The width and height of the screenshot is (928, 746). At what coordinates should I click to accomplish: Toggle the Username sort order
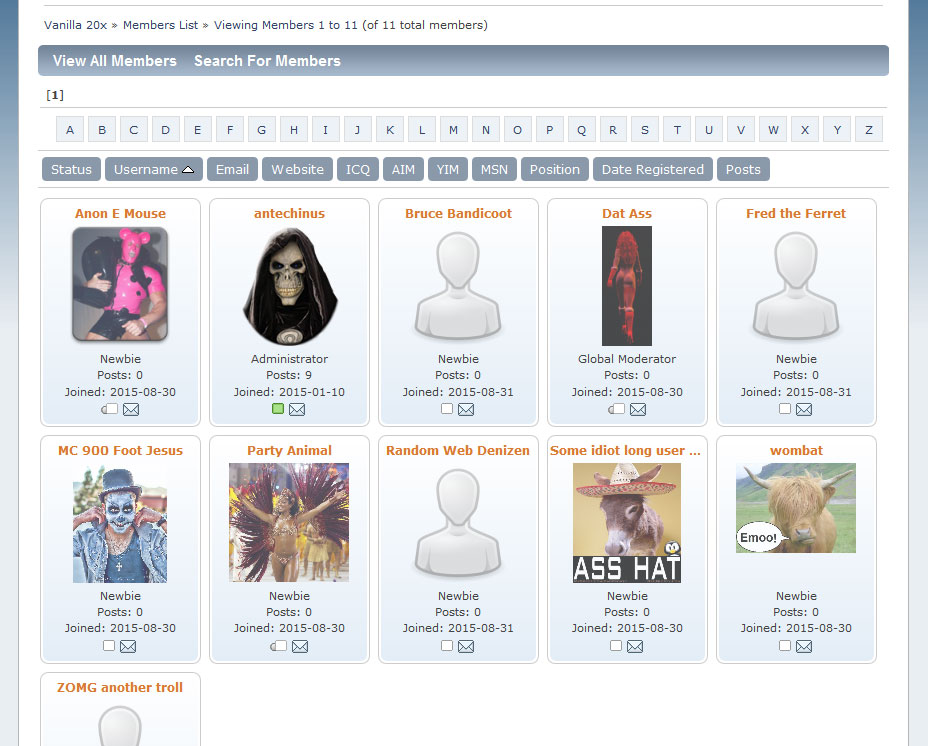(x=154, y=169)
